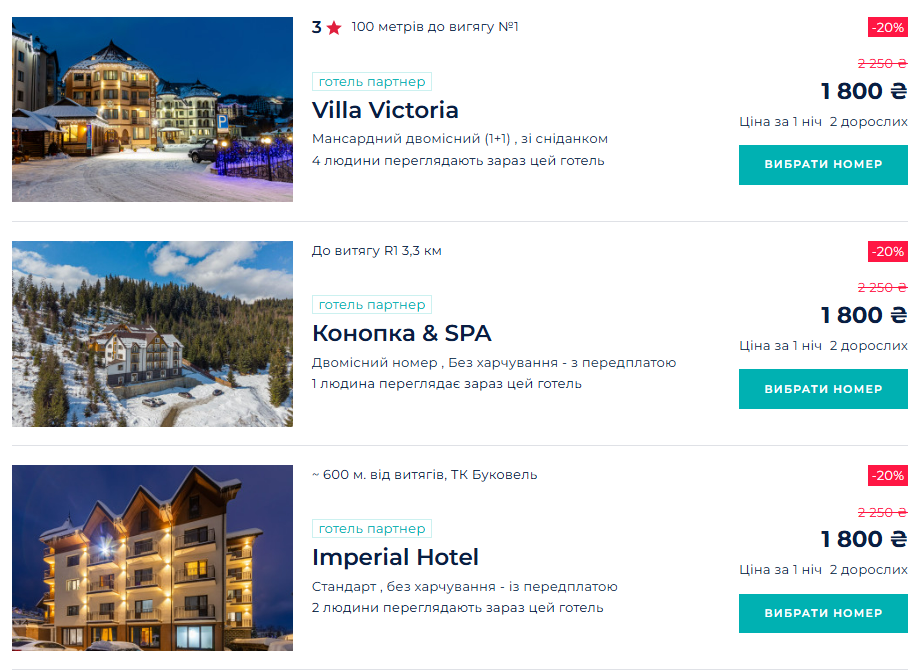The width and height of the screenshot is (920, 671).
Task: Click the Villa Victoria hotel title
Action: [385, 110]
